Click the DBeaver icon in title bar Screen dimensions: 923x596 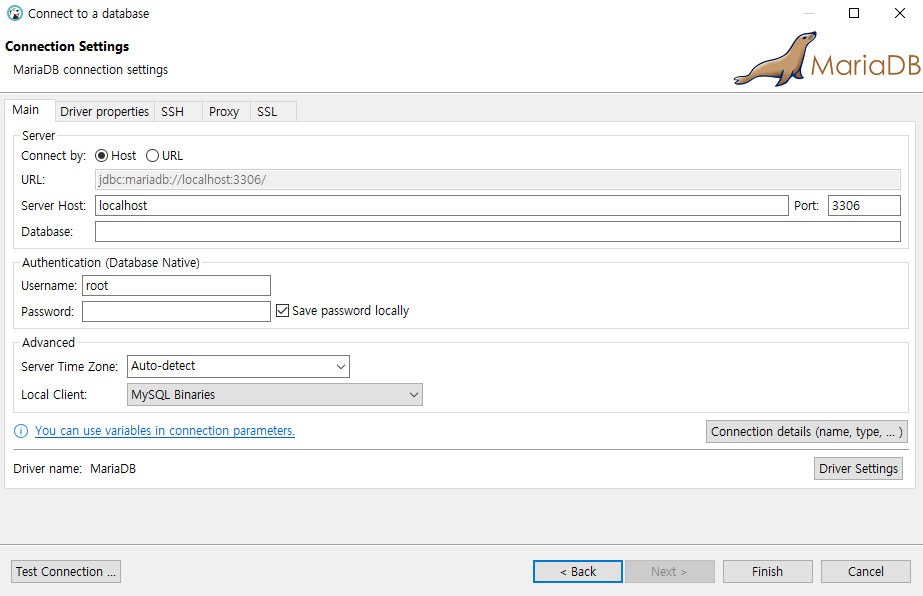pos(15,13)
